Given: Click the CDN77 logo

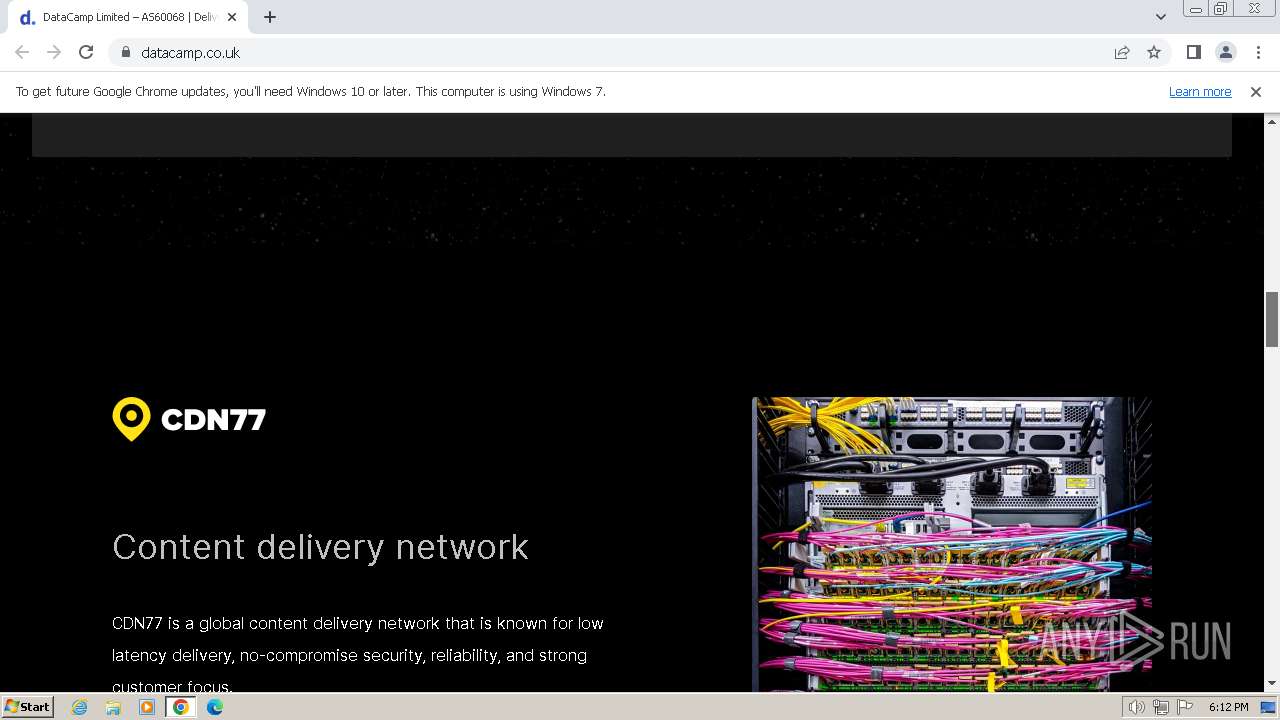Looking at the screenshot, I should click(189, 419).
